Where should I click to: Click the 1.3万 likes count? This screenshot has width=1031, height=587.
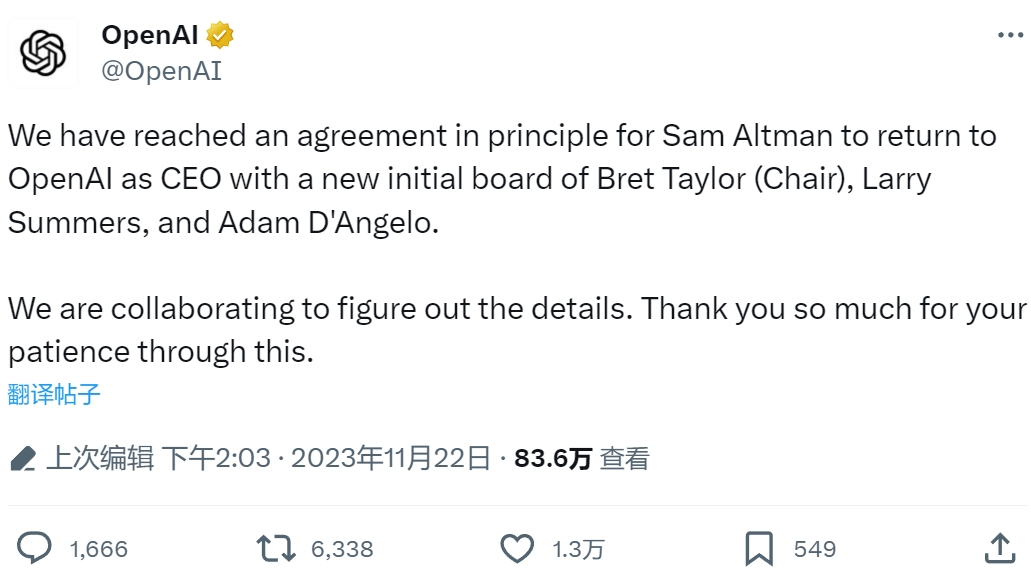point(578,549)
